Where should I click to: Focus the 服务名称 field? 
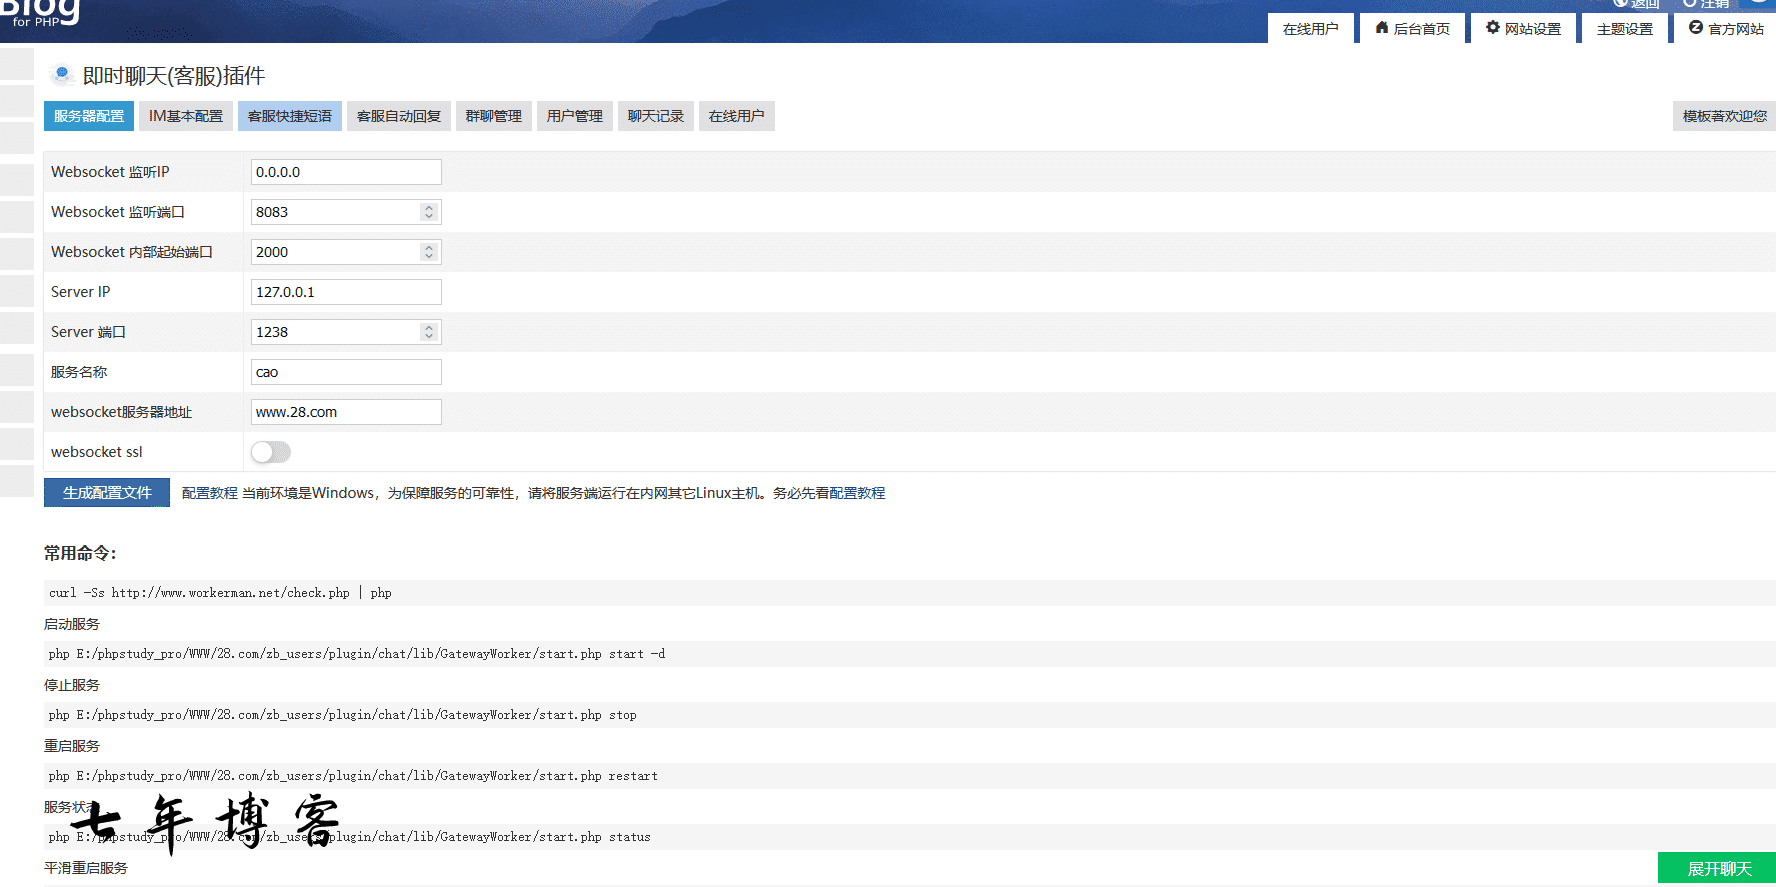pos(346,372)
